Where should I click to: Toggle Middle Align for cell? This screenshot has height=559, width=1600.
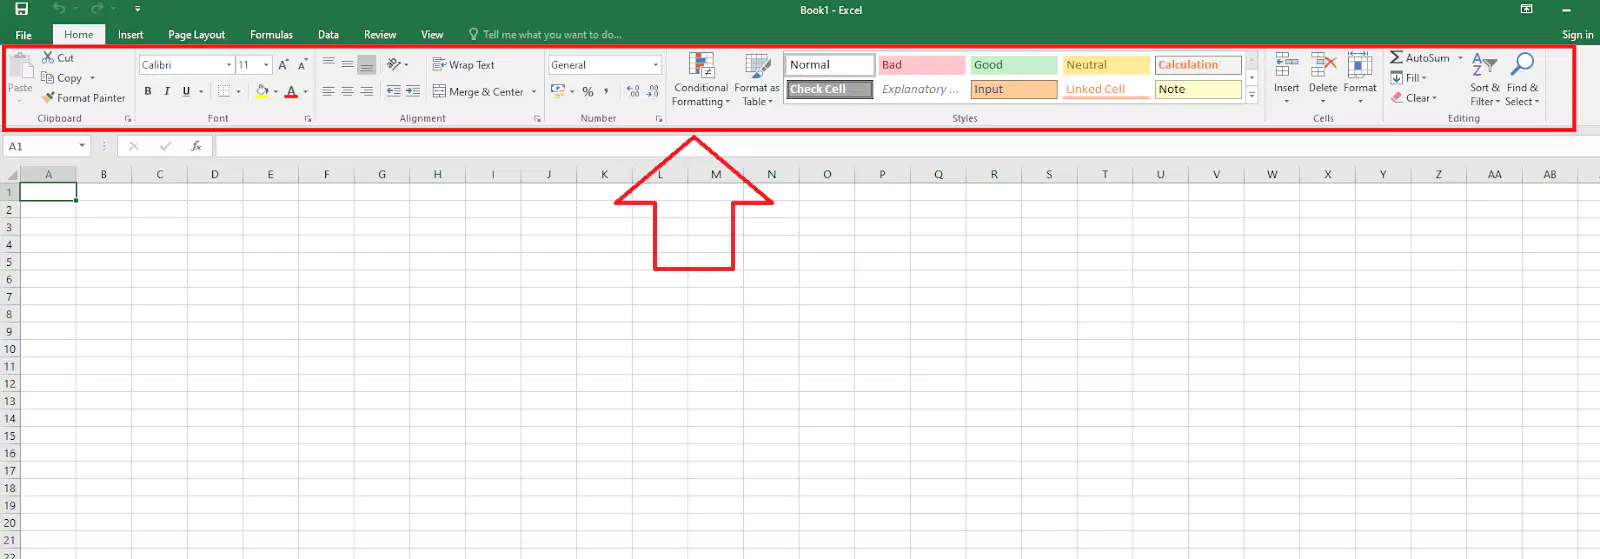[x=347, y=64]
